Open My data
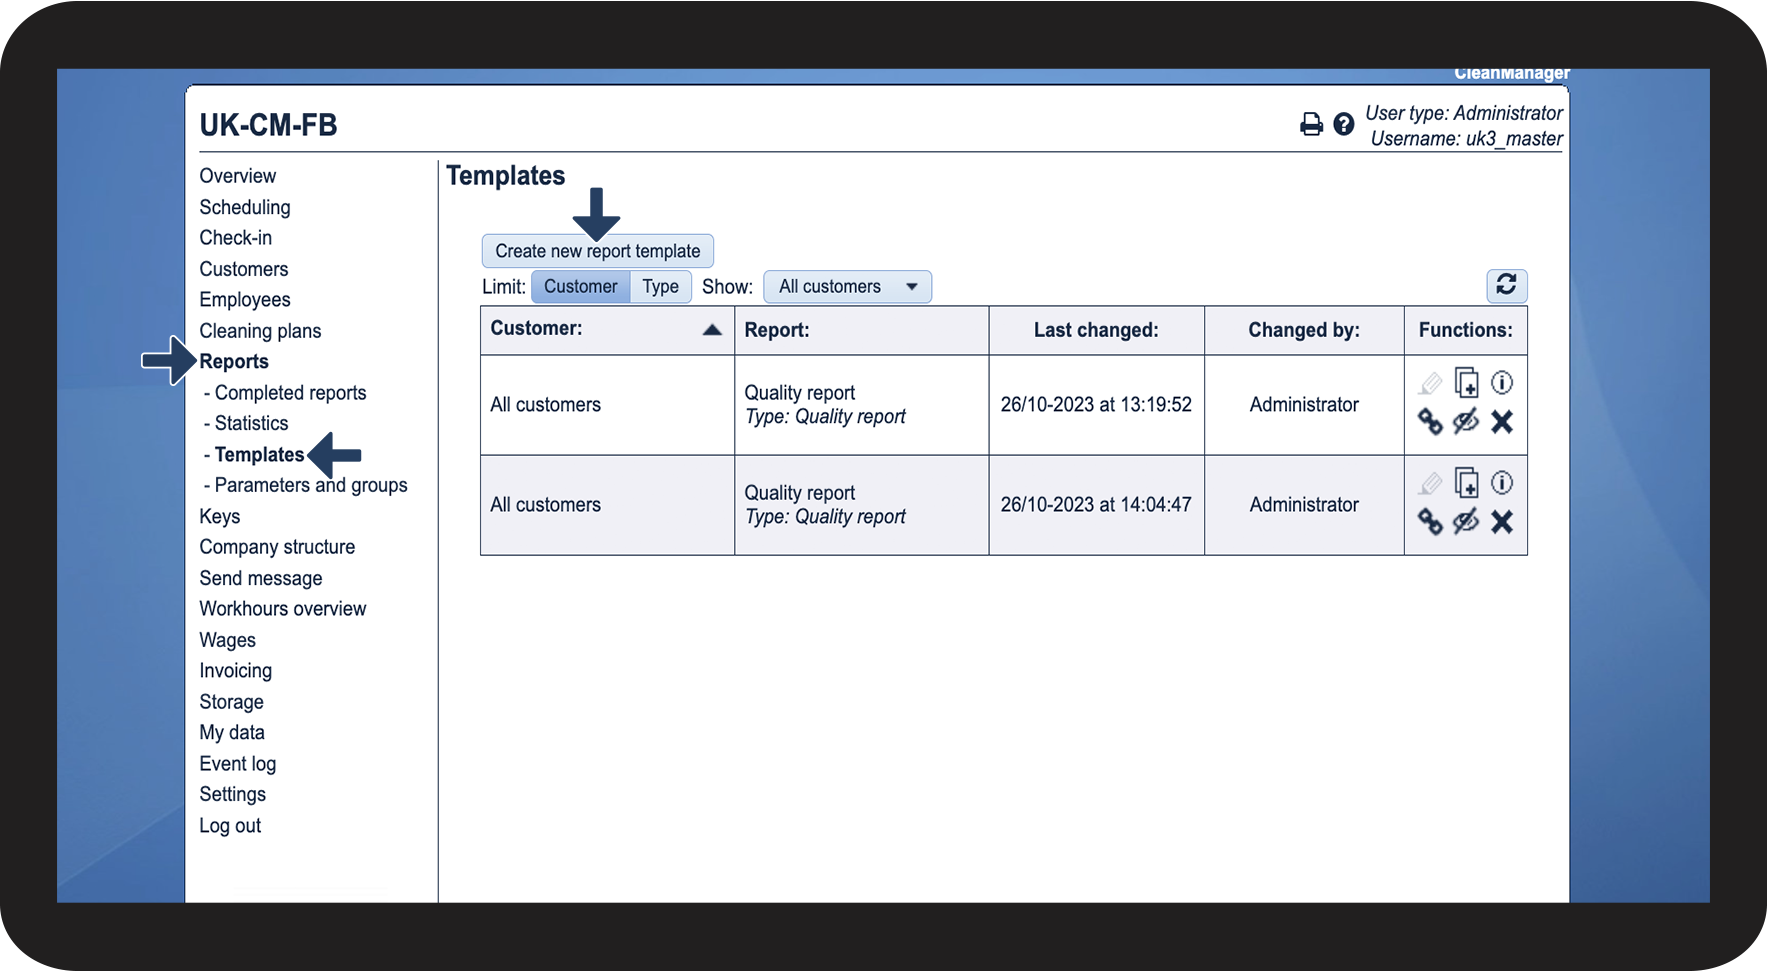Image resolution: width=1767 pixels, height=971 pixels. [x=232, y=733]
